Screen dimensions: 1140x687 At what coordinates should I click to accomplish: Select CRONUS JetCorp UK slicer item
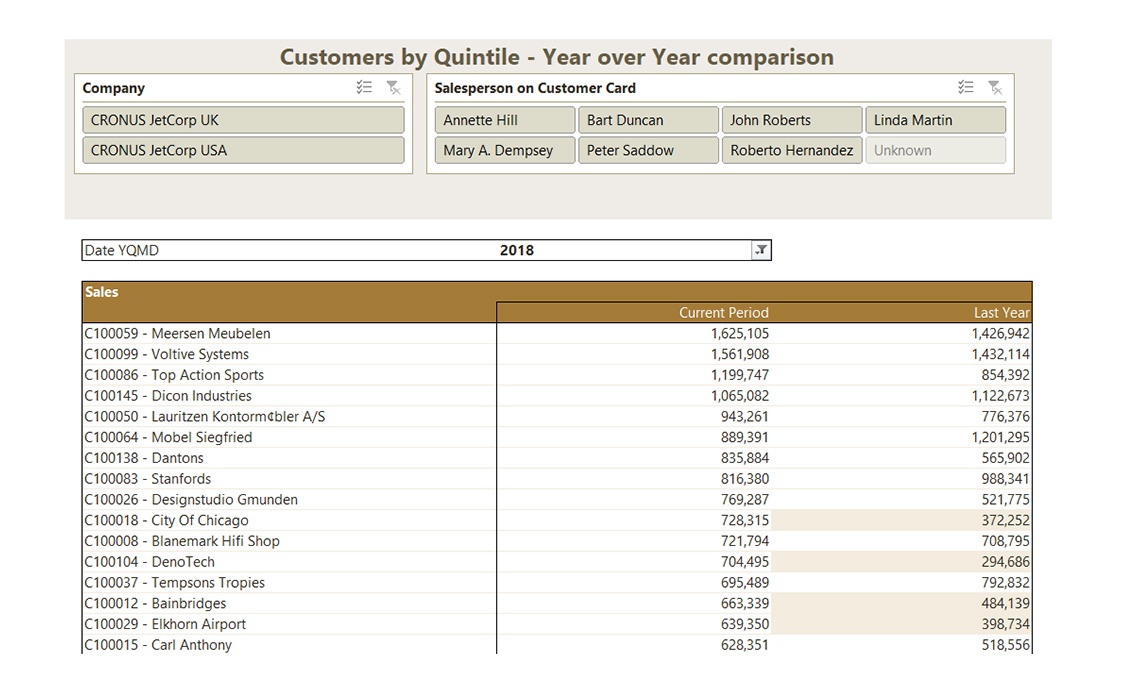point(244,120)
